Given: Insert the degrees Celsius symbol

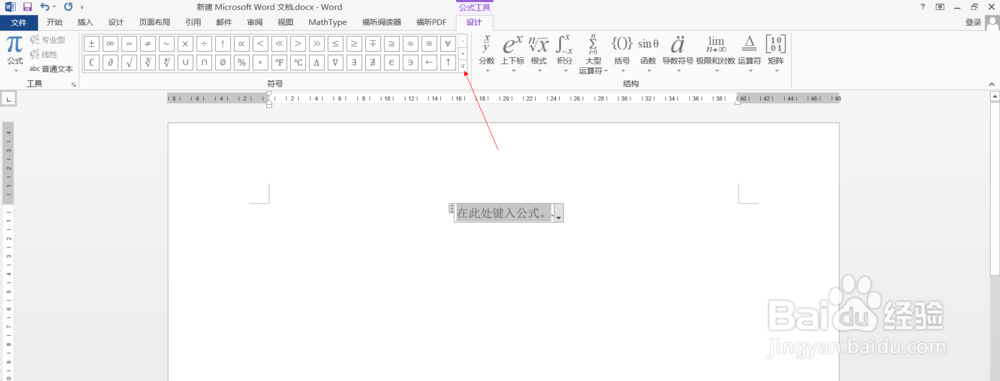Looking at the screenshot, I should pos(298,62).
